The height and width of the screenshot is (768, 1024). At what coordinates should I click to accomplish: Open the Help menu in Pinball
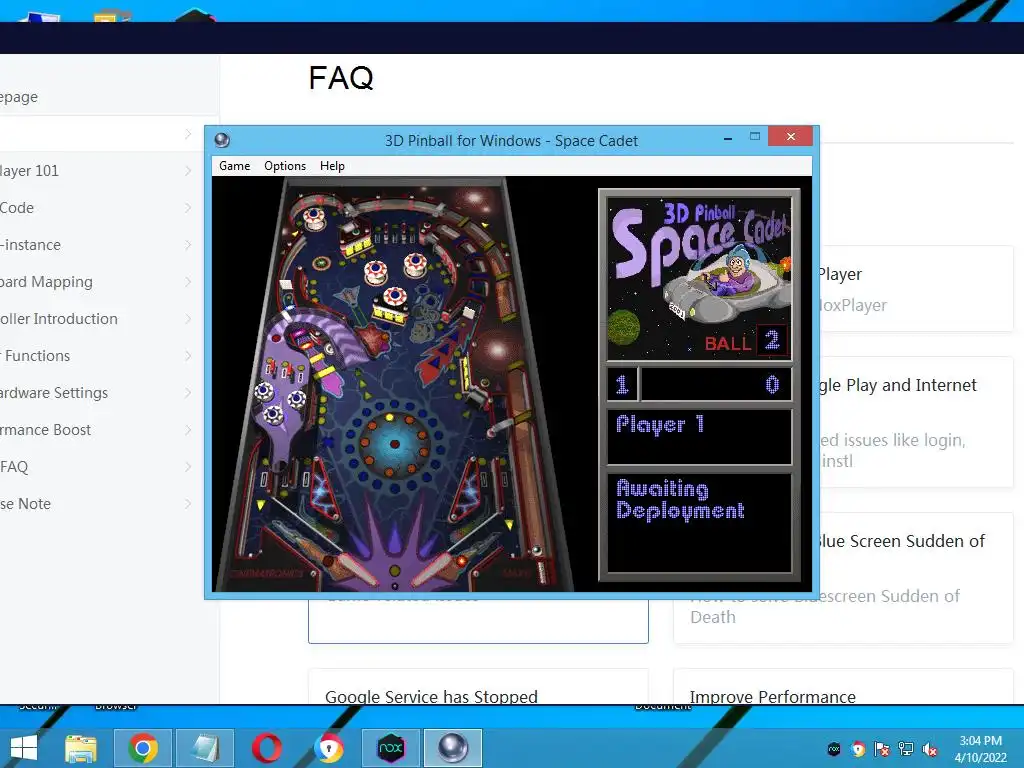pyautogui.click(x=332, y=166)
